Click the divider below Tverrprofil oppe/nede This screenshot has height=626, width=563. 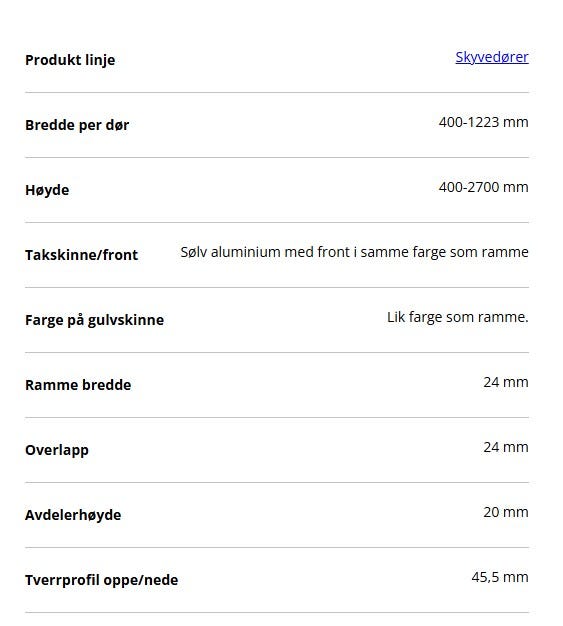click(x=277, y=612)
